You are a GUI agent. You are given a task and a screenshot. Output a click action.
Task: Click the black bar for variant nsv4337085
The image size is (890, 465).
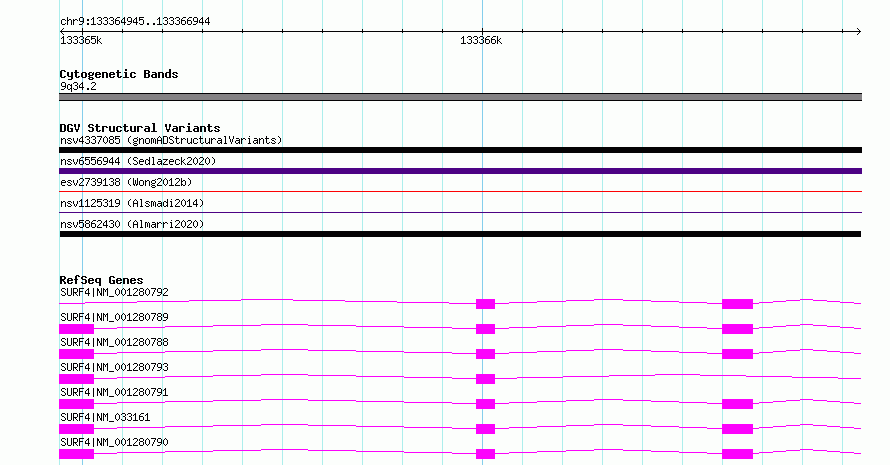tap(460, 150)
